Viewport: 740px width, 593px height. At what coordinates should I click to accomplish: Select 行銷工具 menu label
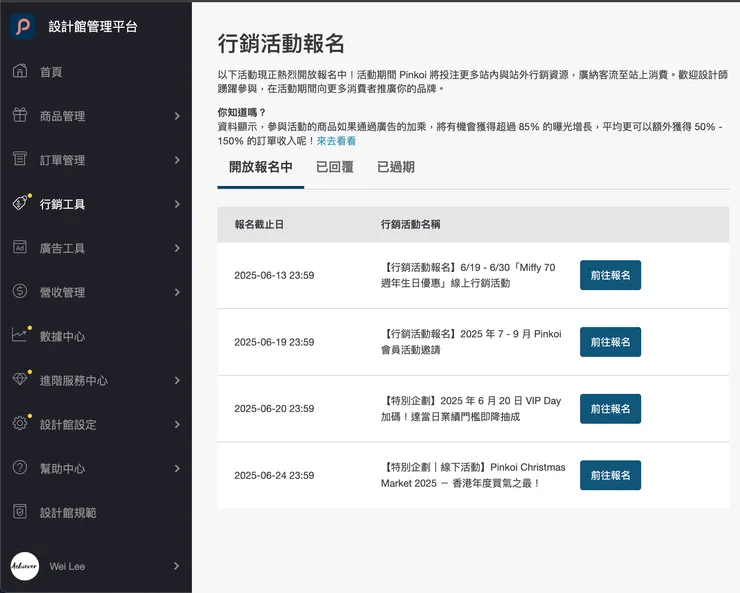pyautogui.click(x=62, y=204)
